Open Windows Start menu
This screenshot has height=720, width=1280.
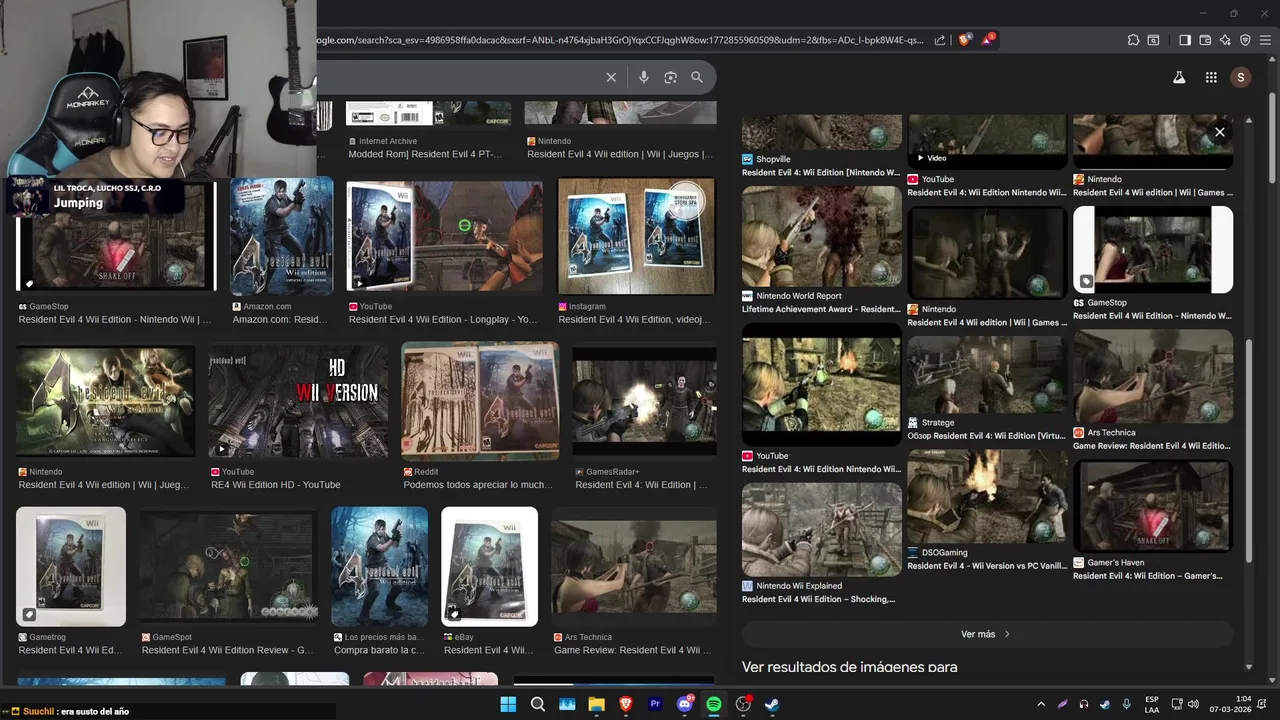pos(508,704)
